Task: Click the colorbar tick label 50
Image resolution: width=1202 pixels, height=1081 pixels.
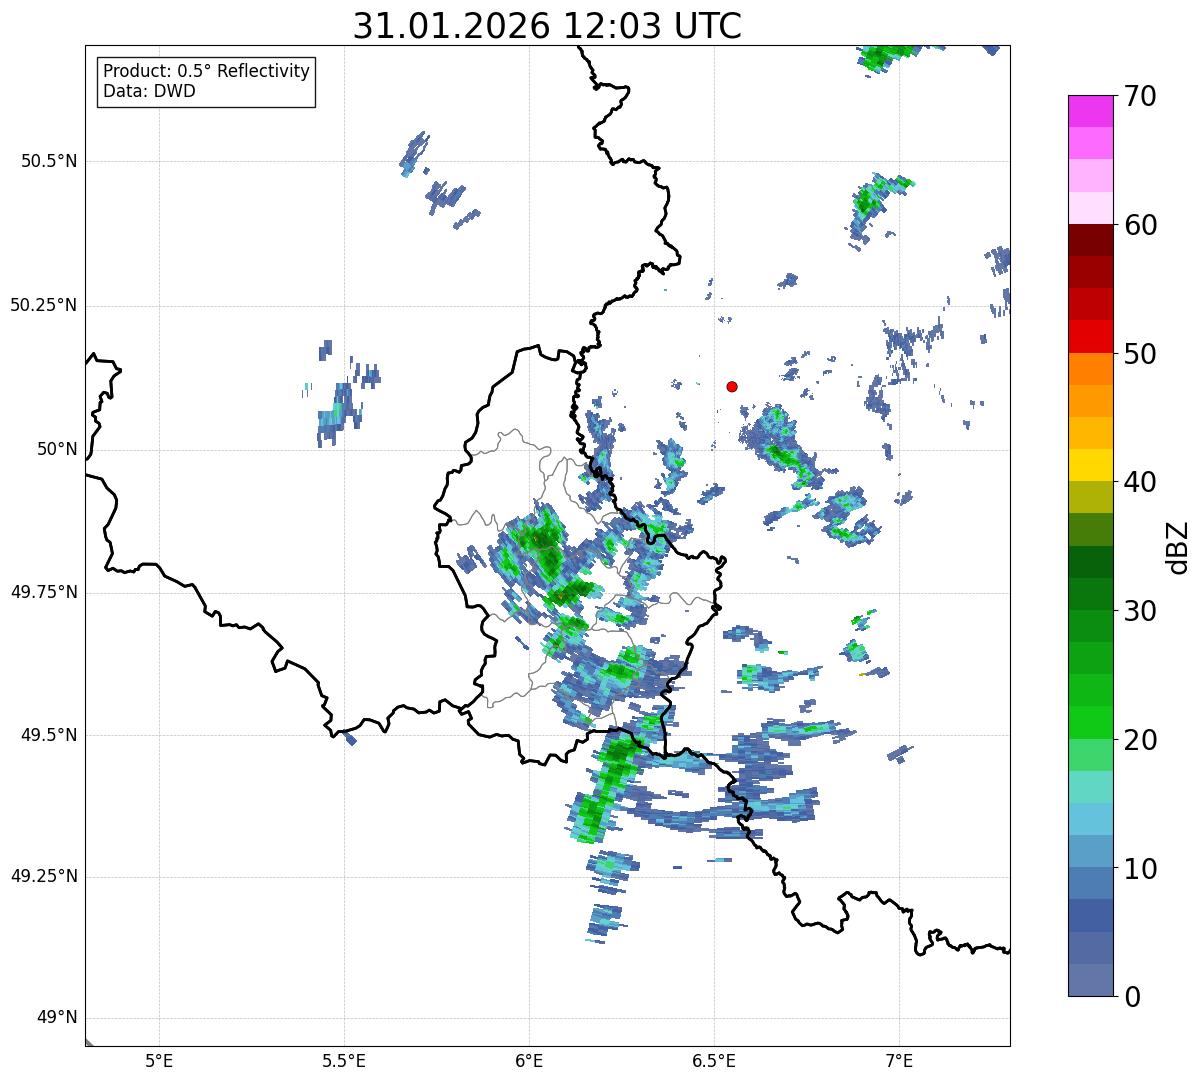Action: click(1140, 354)
